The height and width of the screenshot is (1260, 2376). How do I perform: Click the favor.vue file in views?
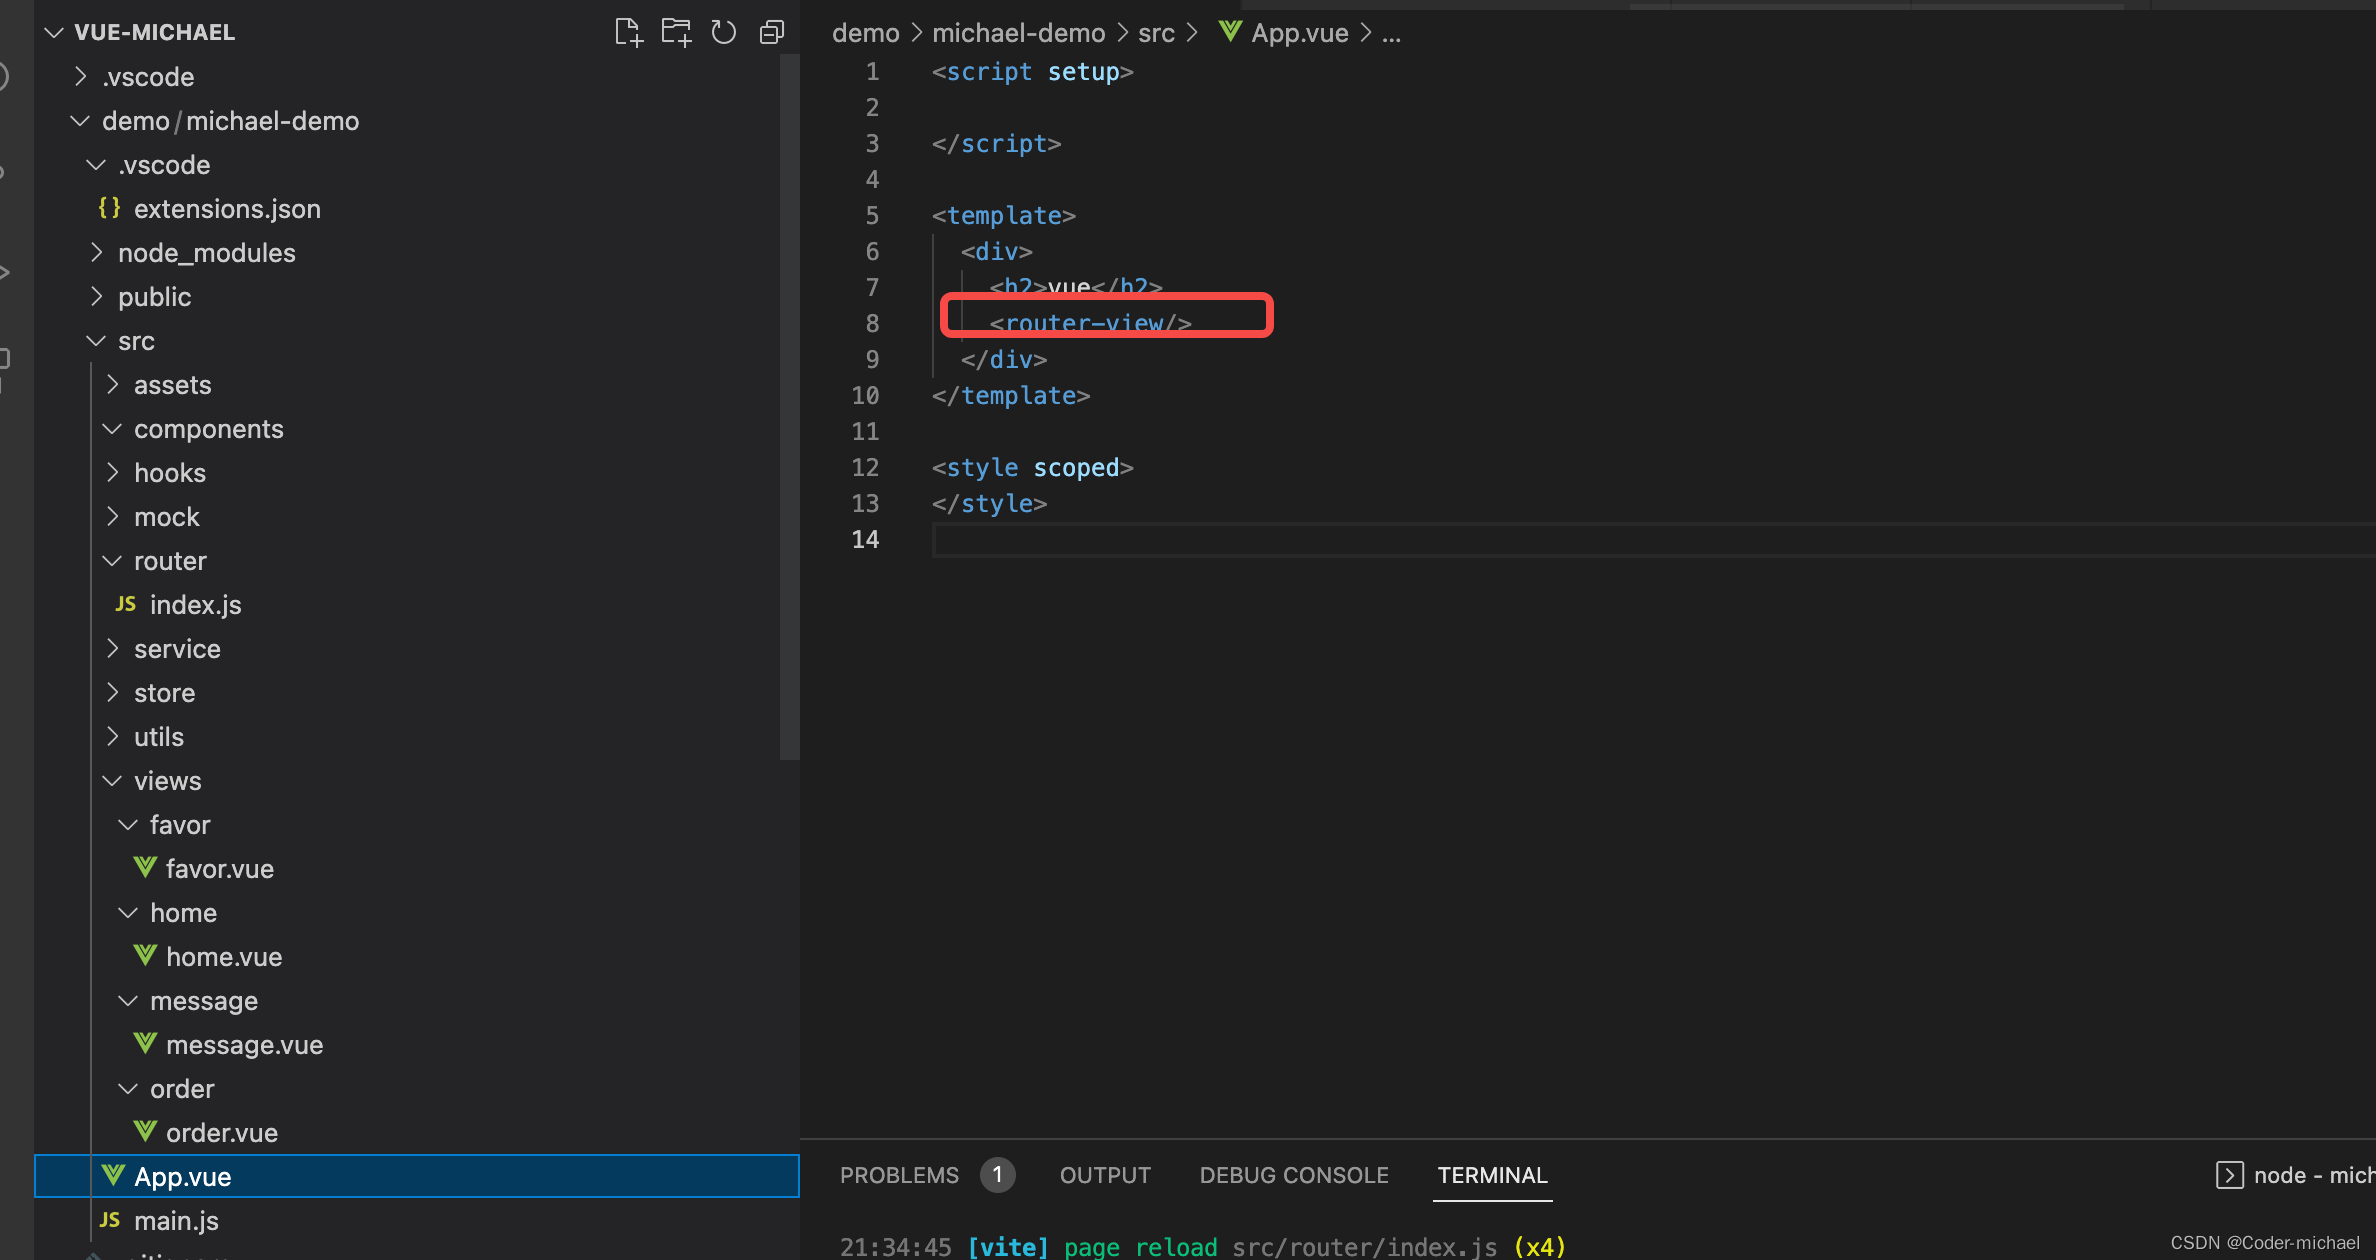click(222, 867)
